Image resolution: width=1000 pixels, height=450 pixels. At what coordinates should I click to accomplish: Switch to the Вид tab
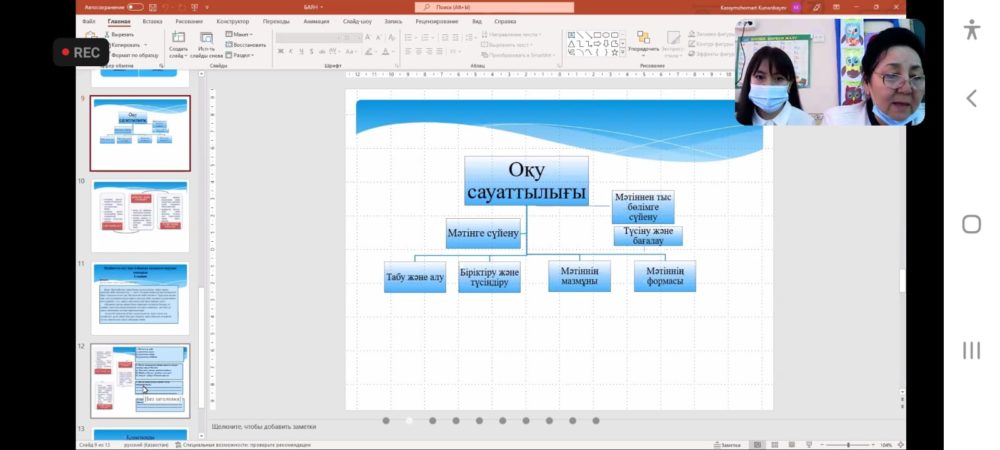click(476, 21)
